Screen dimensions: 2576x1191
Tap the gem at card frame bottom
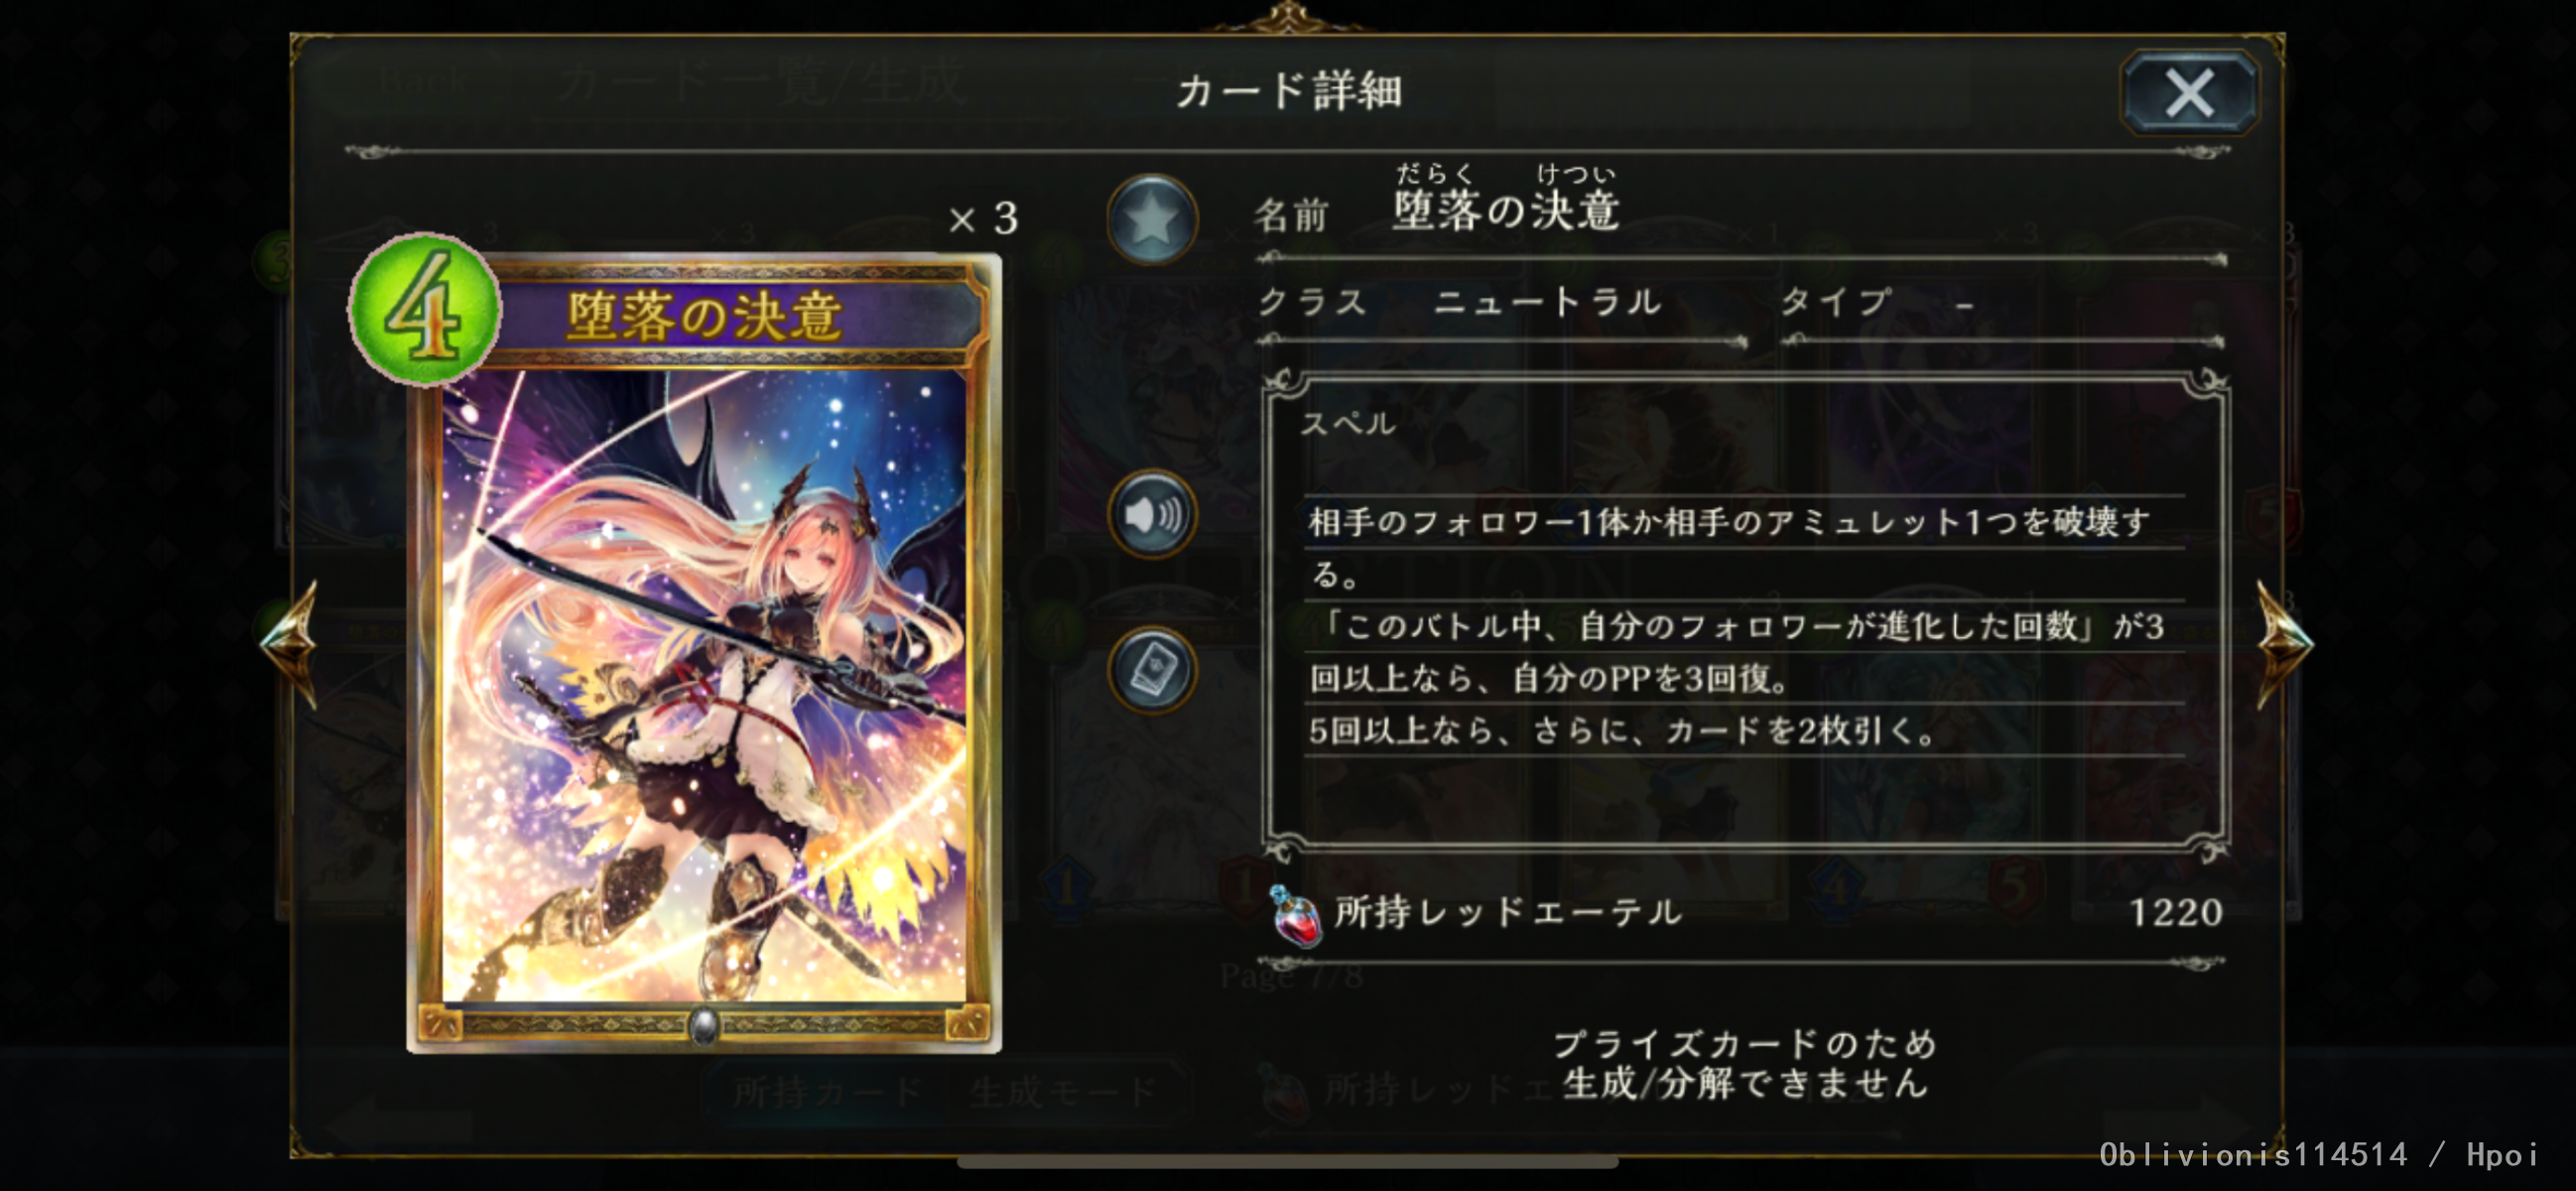click(704, 1026)
